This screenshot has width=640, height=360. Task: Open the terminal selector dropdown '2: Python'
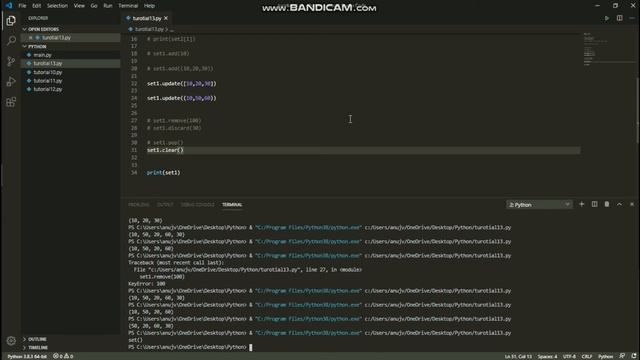coord(539,204)
